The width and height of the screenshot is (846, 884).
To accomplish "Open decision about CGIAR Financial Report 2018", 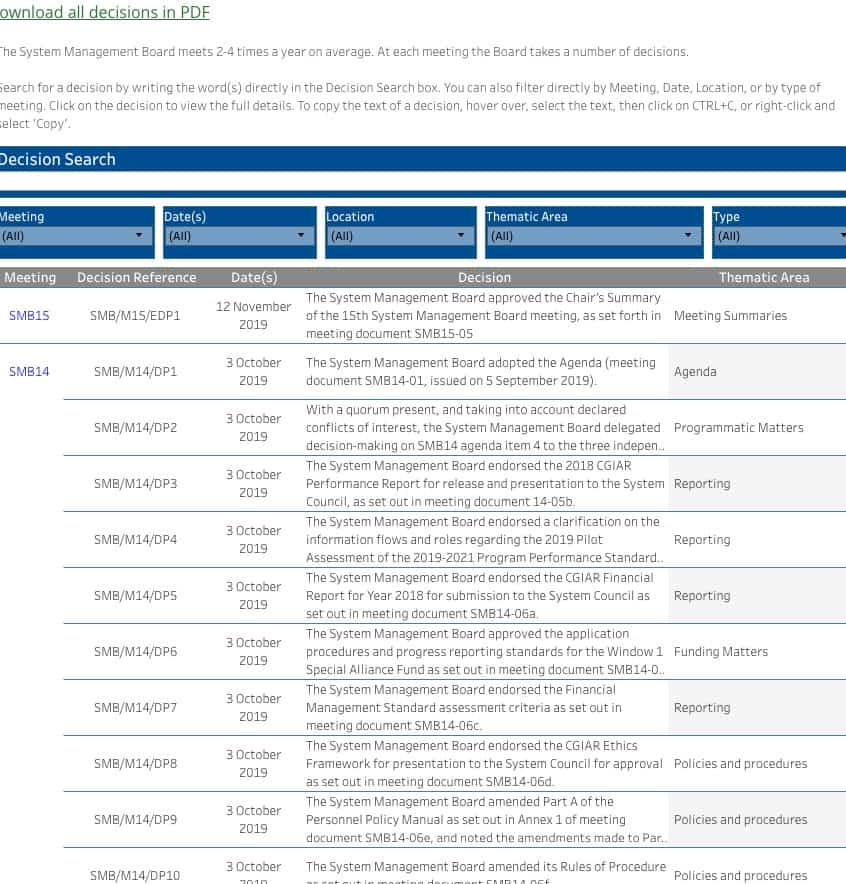I will click(x=484, y=596).
